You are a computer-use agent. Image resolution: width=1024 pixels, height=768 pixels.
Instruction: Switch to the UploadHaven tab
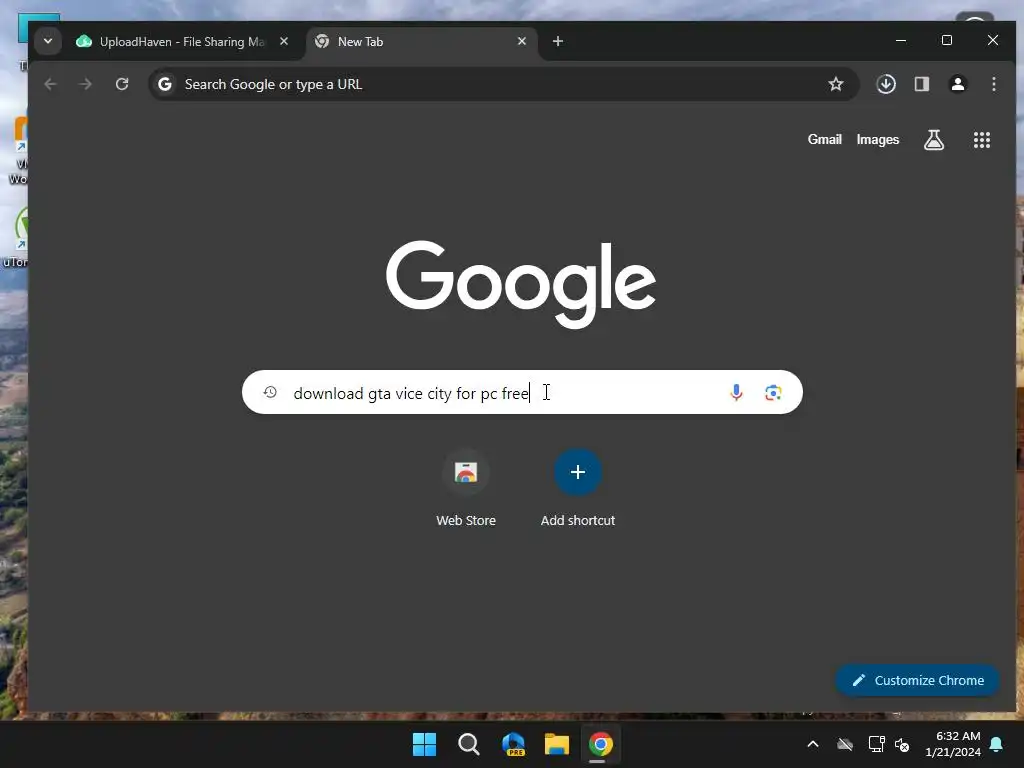point(183,42)
